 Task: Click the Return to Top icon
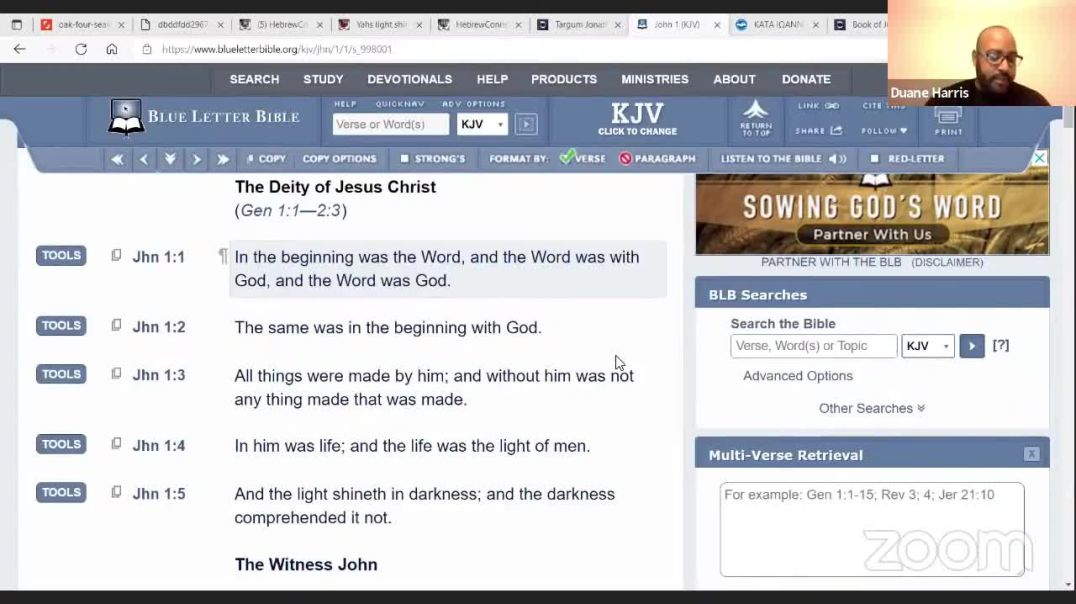(755, 118)
